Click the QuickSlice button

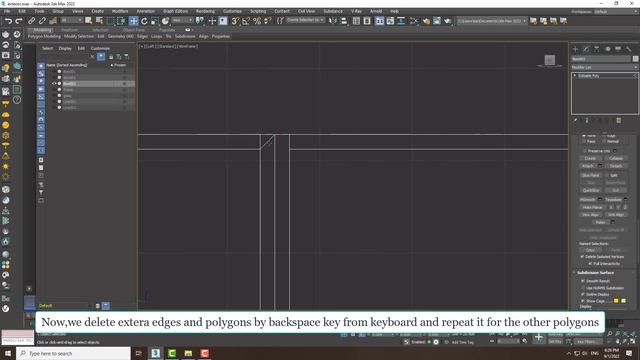point(591,190)
